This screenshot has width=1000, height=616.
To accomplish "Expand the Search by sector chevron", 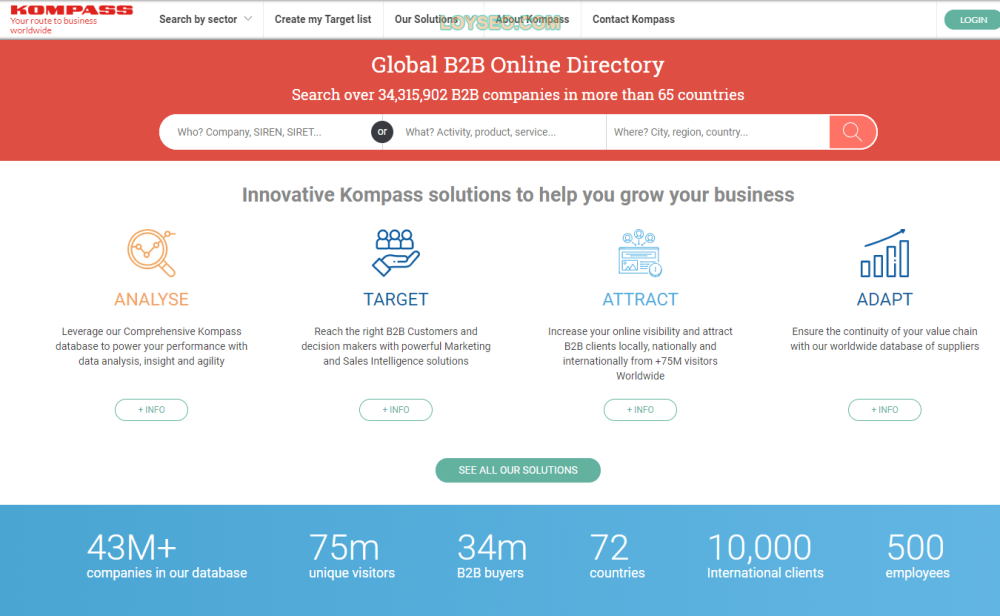I will [248, 19].
